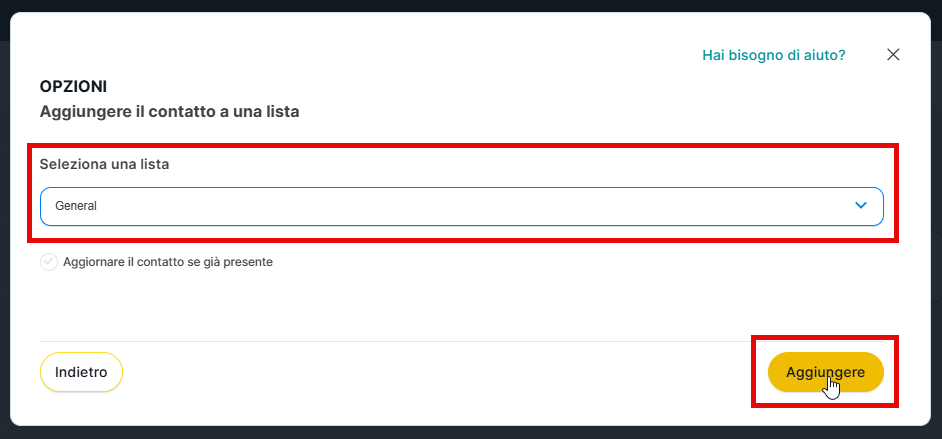
Task: Go back with the outlined 'Indietro' button
Action: (81, 372)
